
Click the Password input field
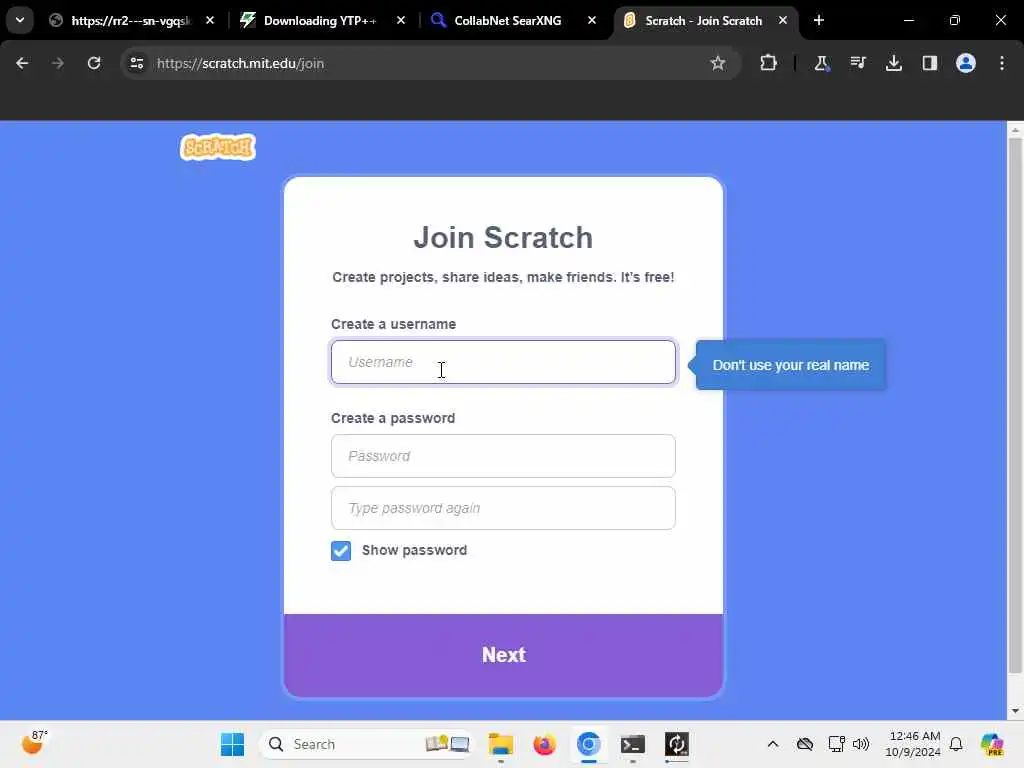tap(503, 456)
